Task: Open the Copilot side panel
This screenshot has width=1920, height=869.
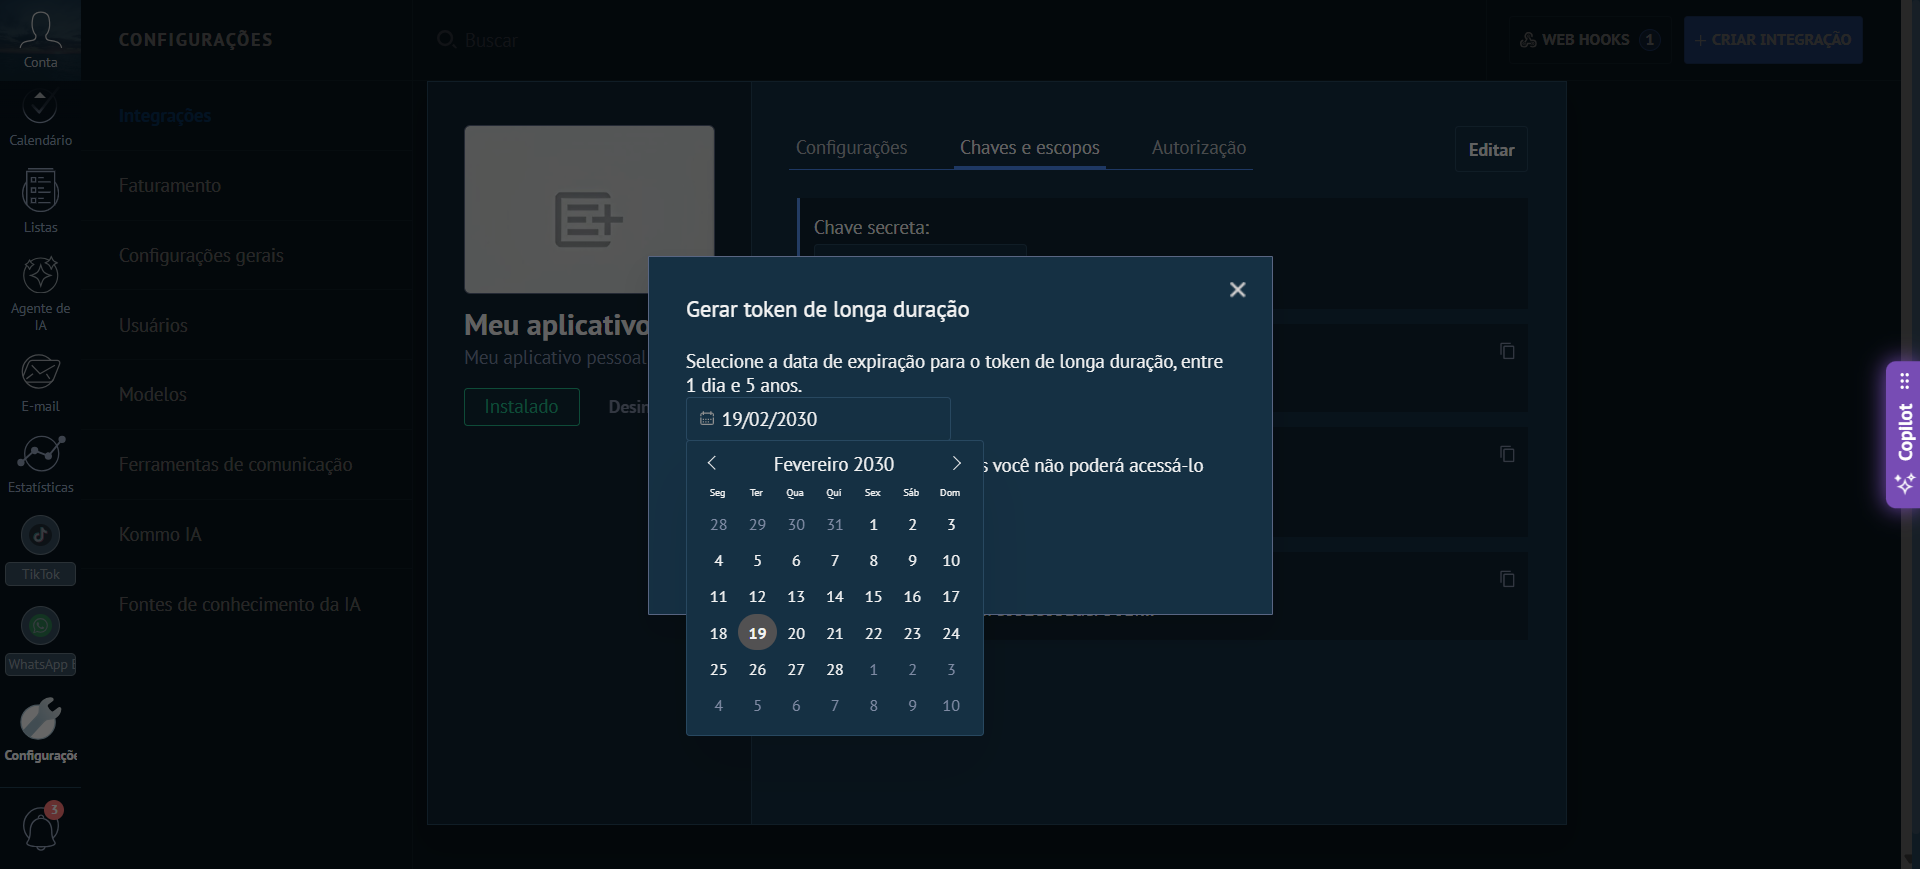Action: [x=1903, y=434]
